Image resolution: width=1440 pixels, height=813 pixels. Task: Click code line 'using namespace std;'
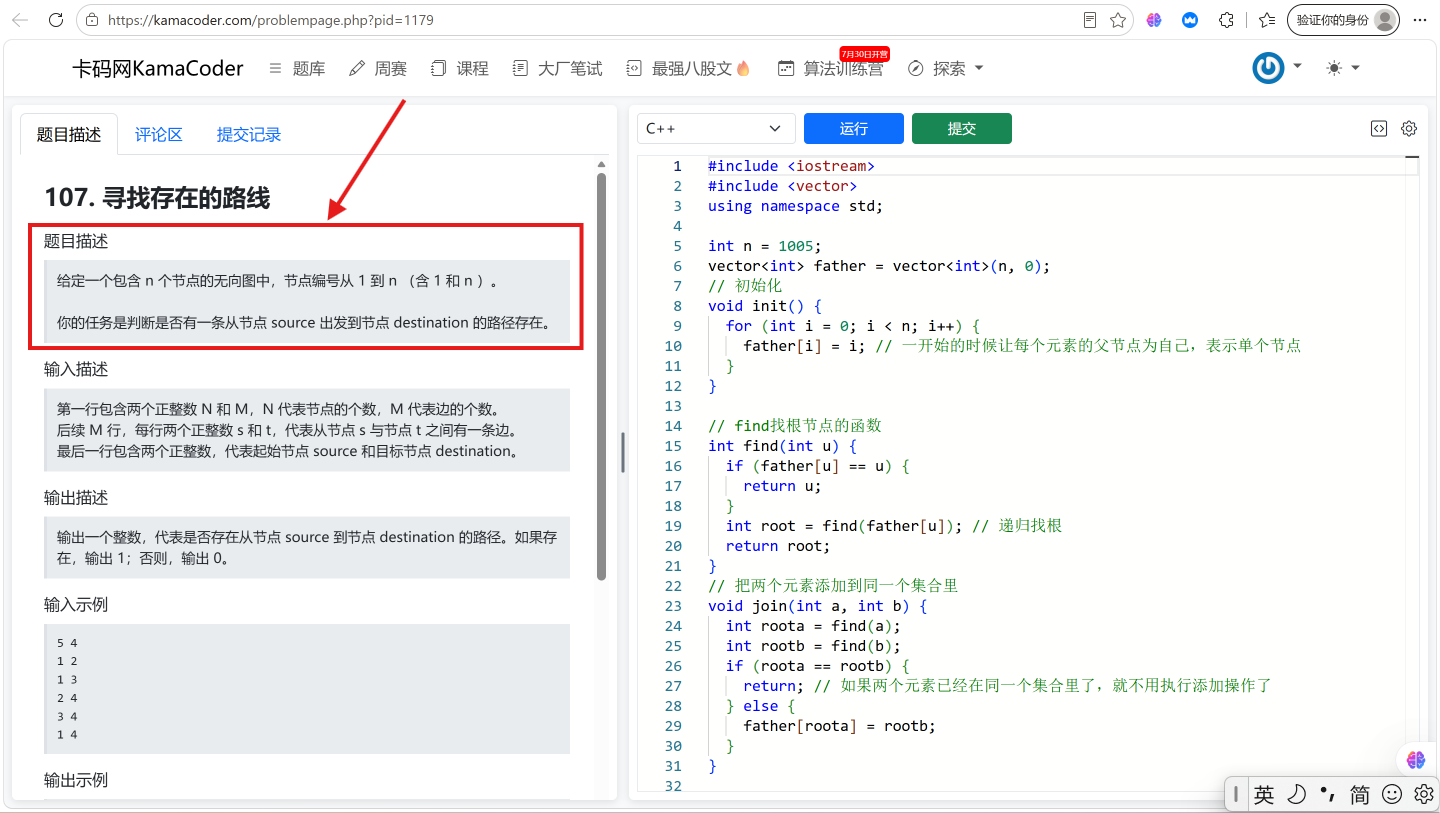pos(796,206)
